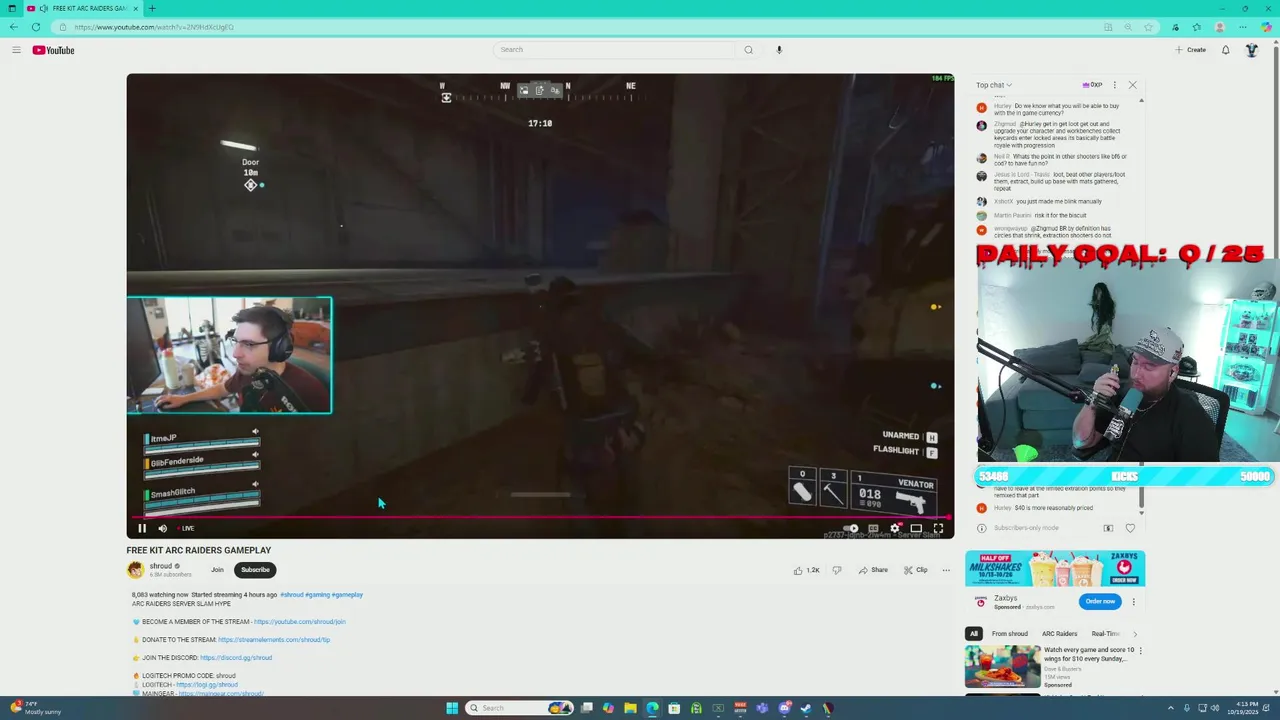Create a Clip of the stream
Screen dimensions: 1280x720
tap(915, 570)
